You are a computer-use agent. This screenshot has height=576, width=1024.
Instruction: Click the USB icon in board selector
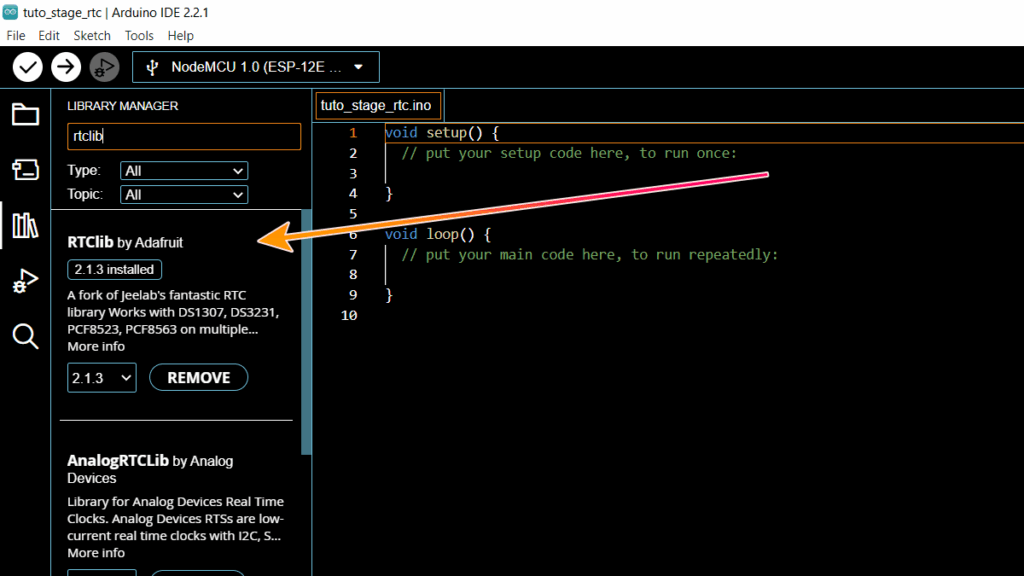152,67
